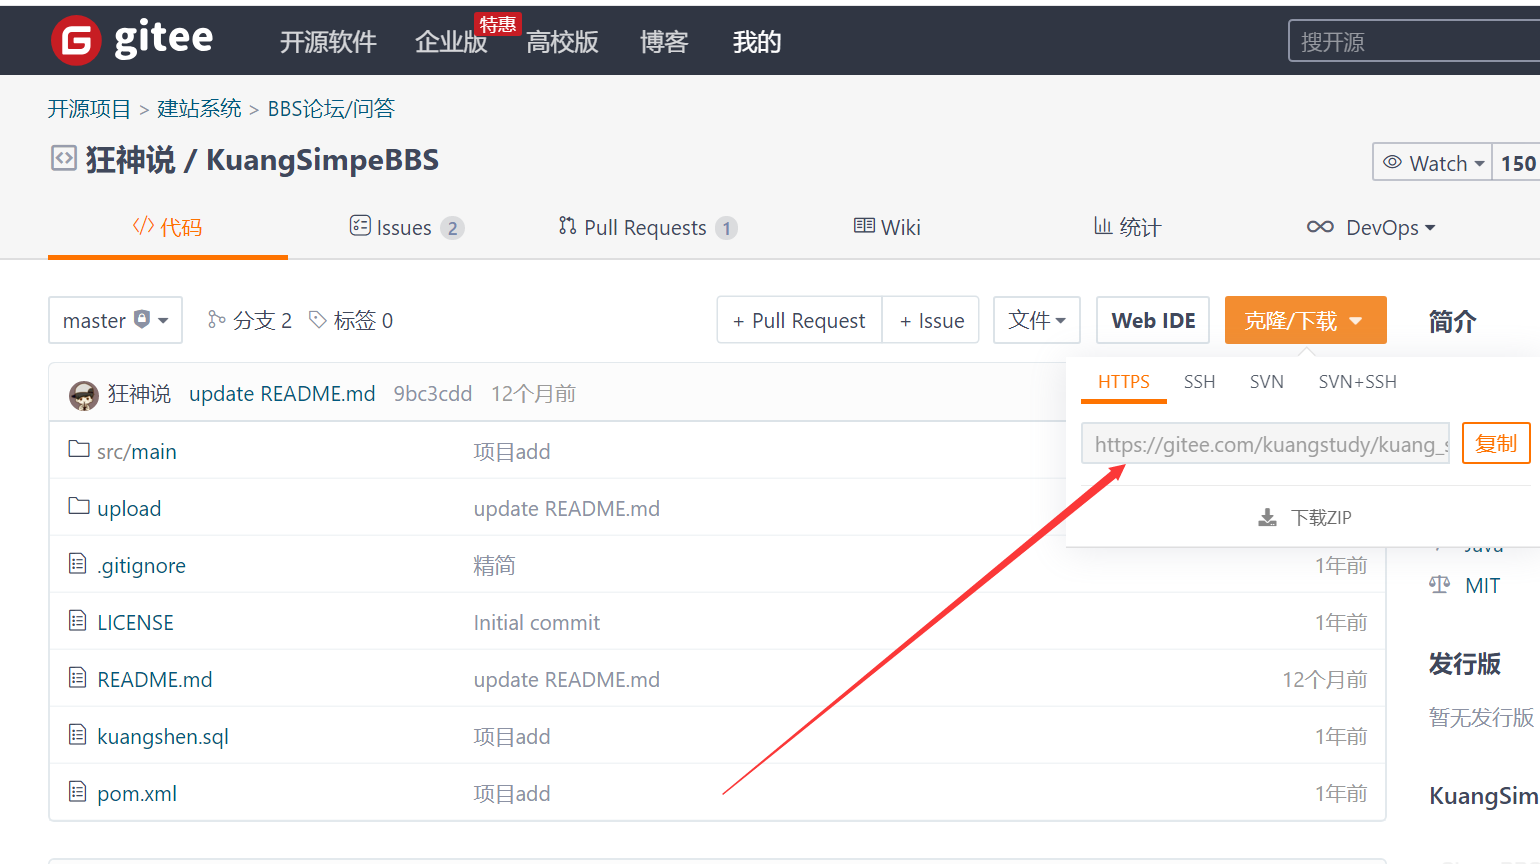Open 高校版 in top navigation
The height and width of the screenshot is (864, 1540).
coord(562,42)
